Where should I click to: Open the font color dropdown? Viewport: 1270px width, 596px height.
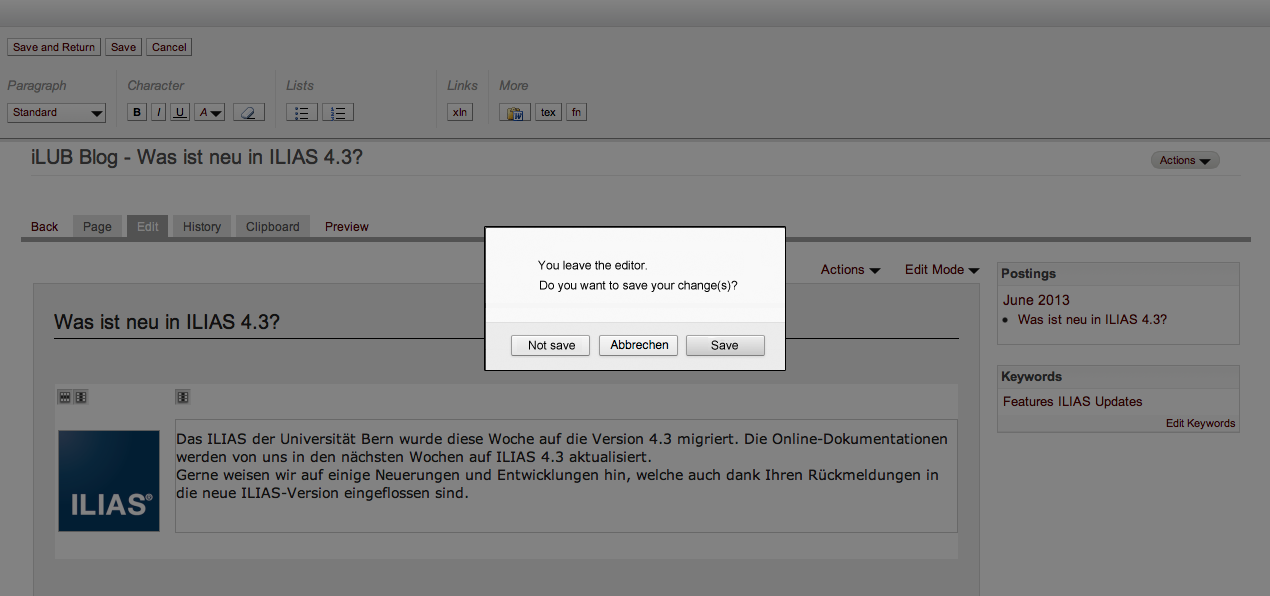tap(210, 113)
